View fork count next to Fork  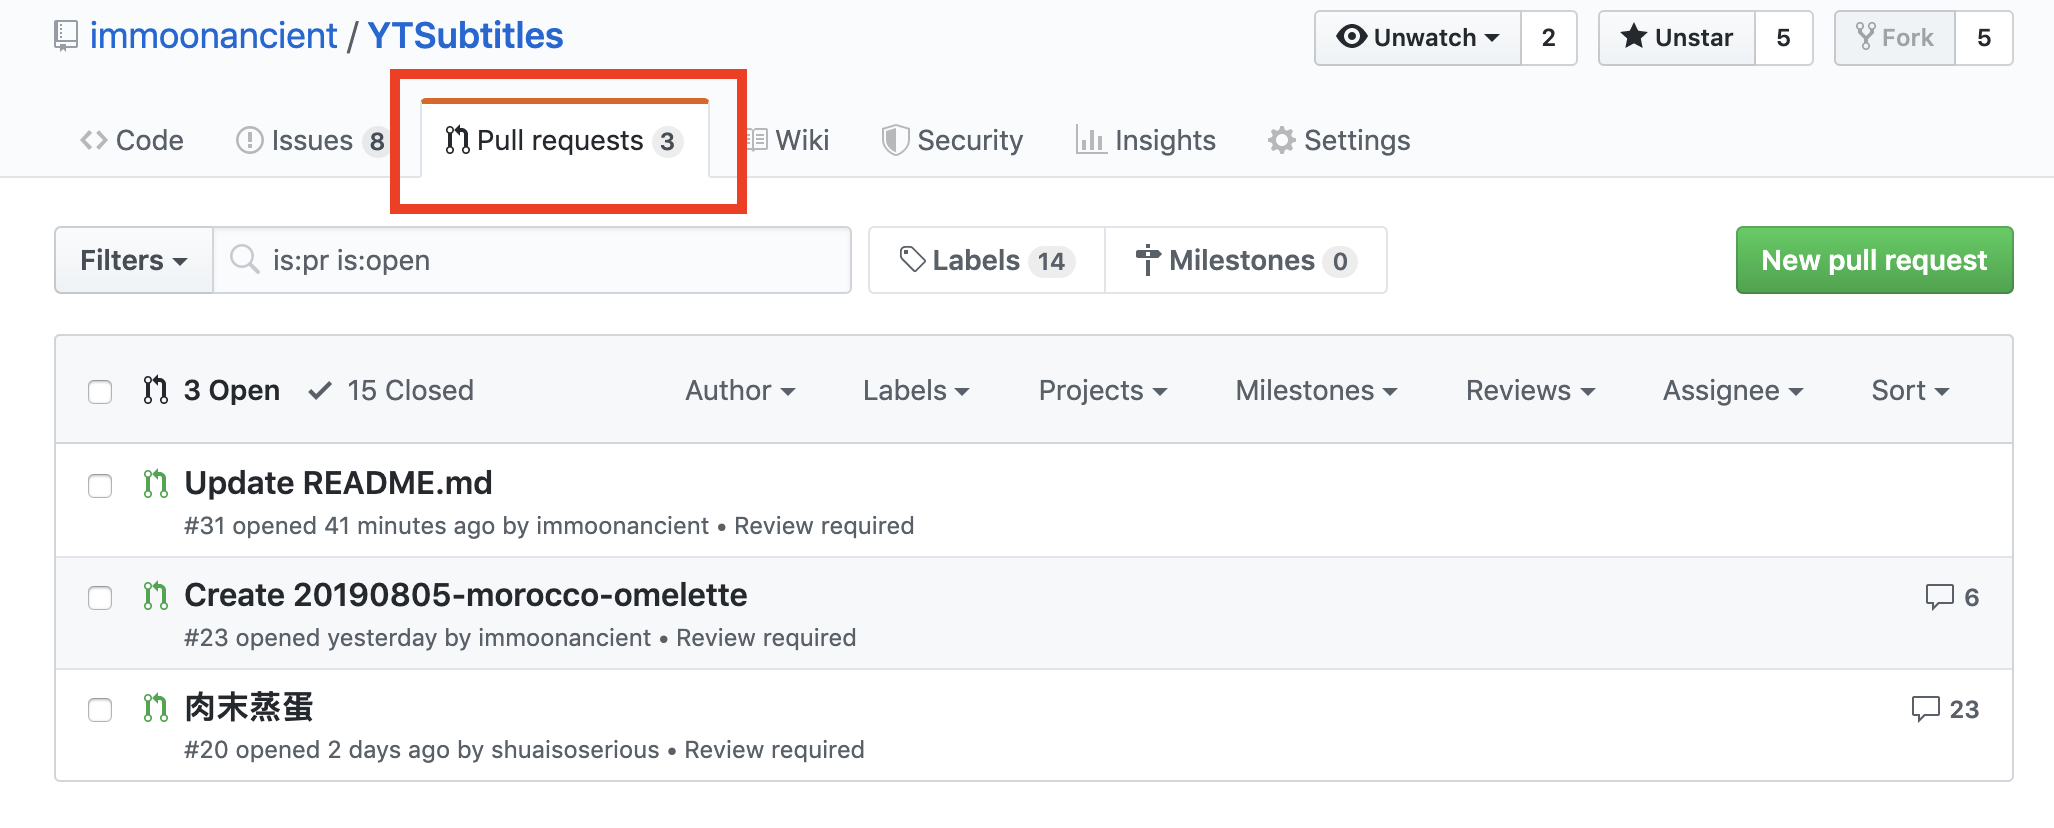pos(1984,38)
